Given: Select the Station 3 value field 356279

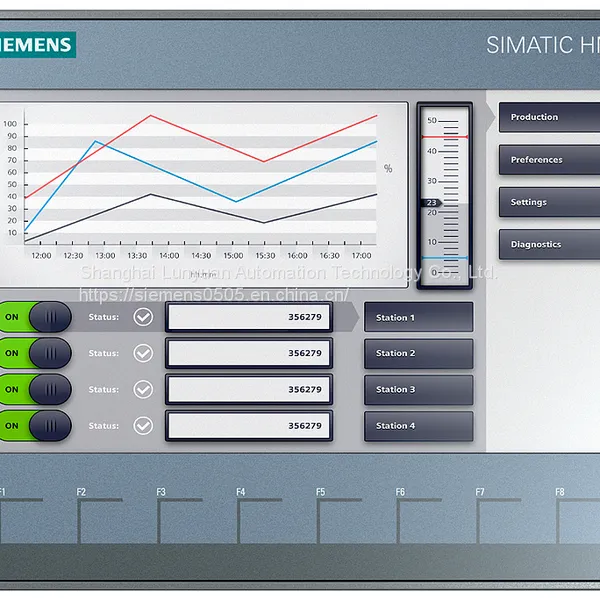Looking at the screenshot, I should pyautogui.click(x=249, y=390).
